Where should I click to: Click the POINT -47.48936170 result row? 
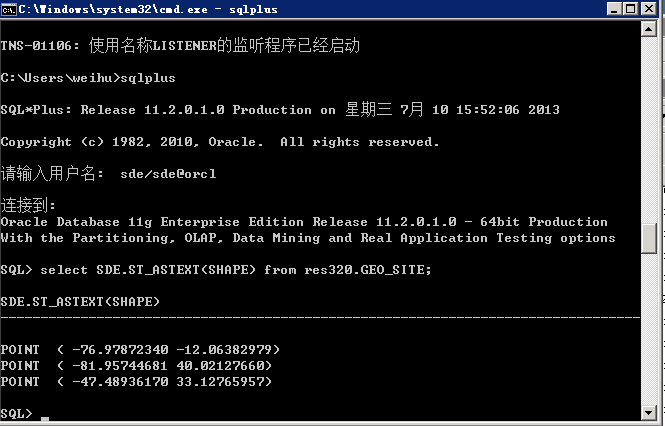point(136,382)
